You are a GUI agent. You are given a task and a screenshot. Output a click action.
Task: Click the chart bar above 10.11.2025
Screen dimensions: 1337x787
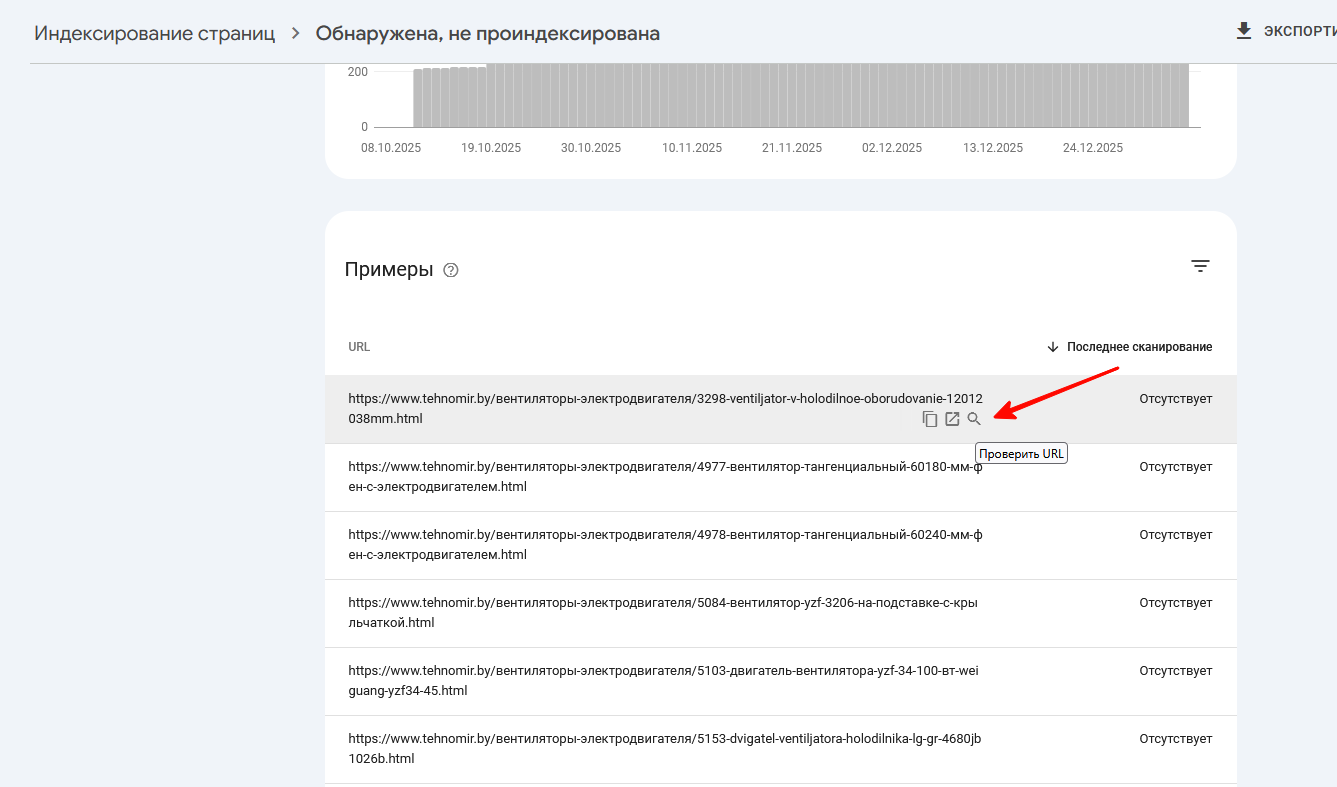692,96
